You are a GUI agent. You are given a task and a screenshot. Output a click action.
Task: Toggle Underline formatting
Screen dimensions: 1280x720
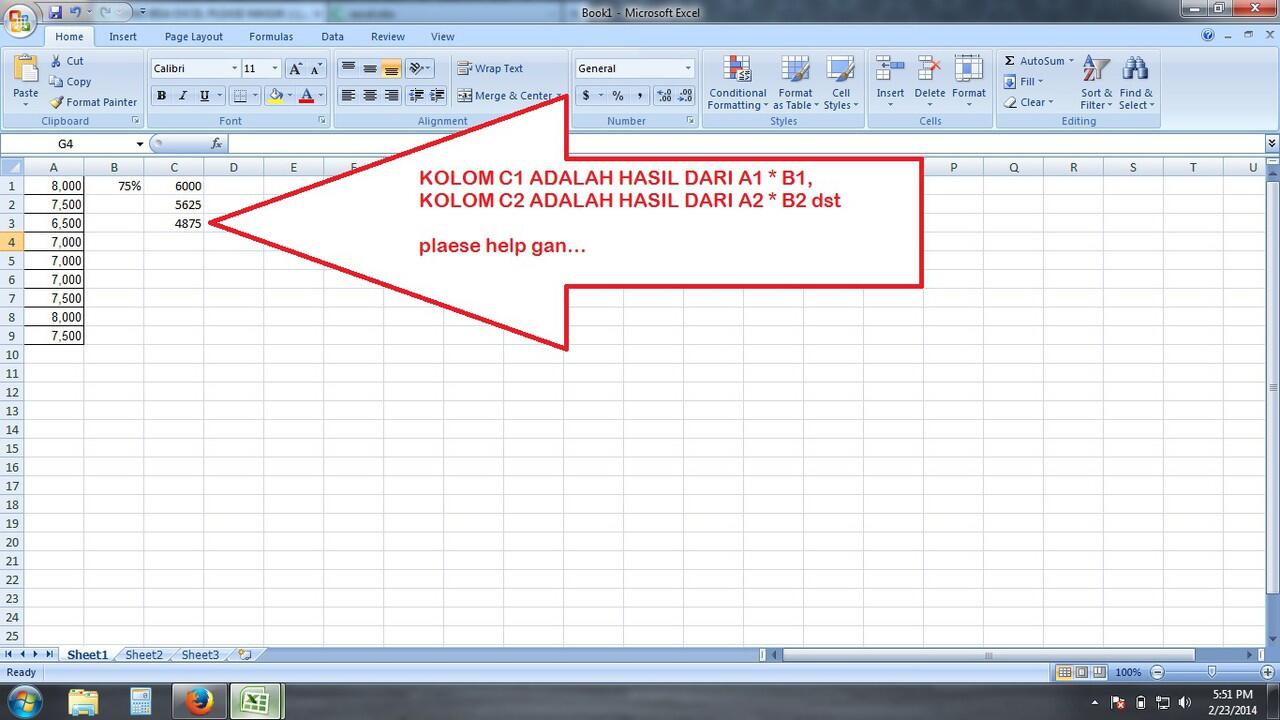point(205,96)
